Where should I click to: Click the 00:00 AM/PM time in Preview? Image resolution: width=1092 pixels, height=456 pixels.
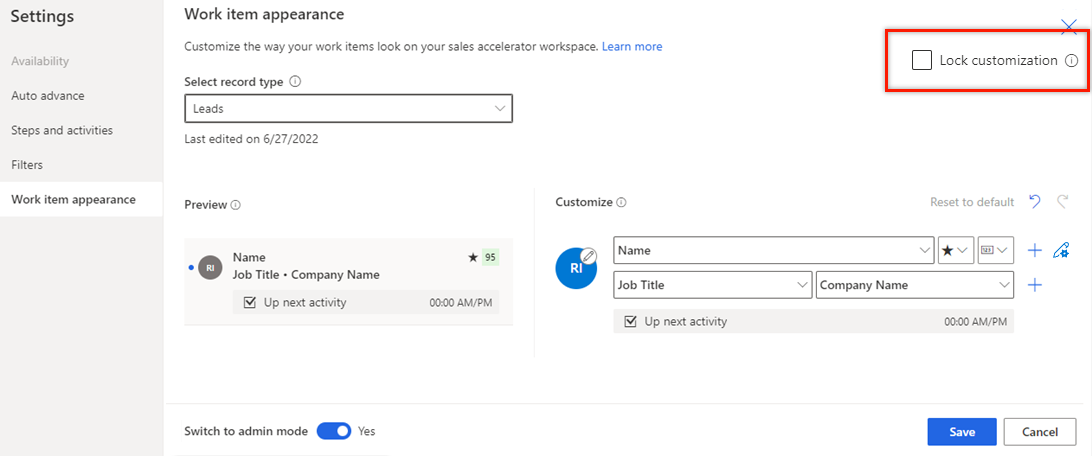(x=461, y=303)
